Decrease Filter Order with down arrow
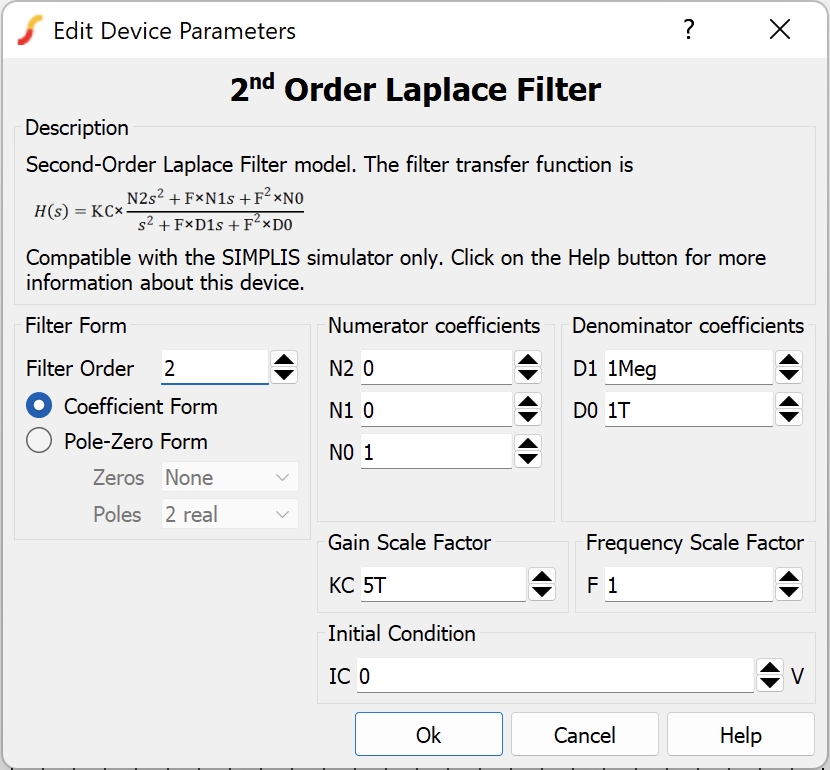Viewport: 830px width, 770px height. [x=284, y=375]
